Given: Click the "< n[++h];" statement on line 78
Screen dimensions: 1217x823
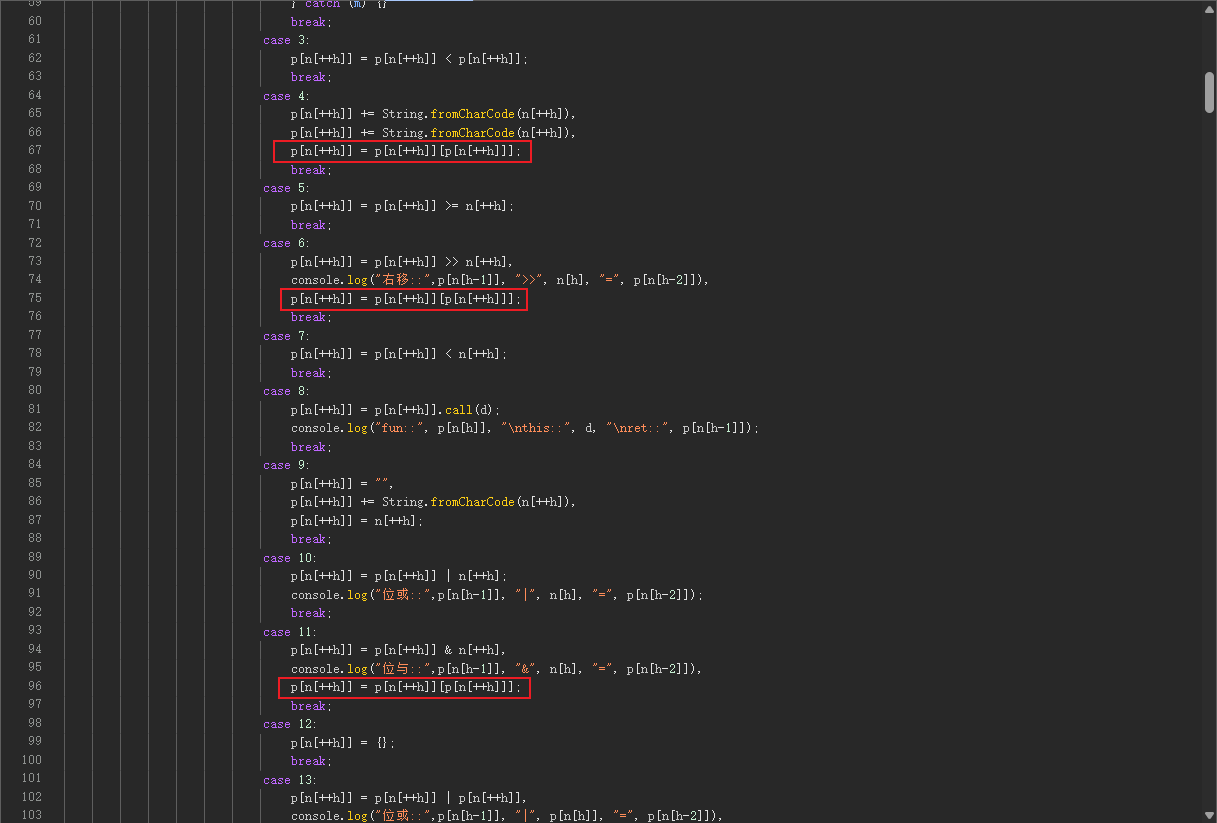Looking at the screenshot, I should [399, 354].
